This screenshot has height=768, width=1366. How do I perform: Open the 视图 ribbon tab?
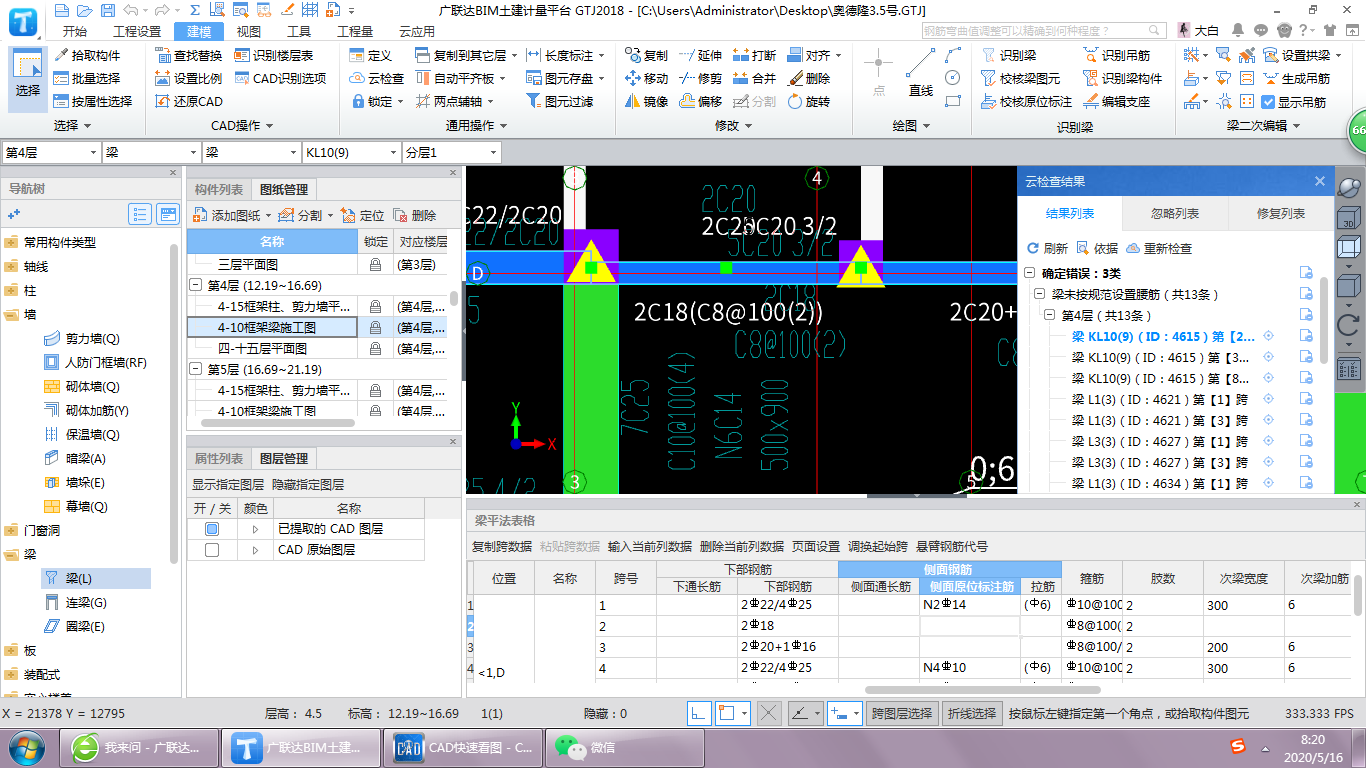point(249,31)
